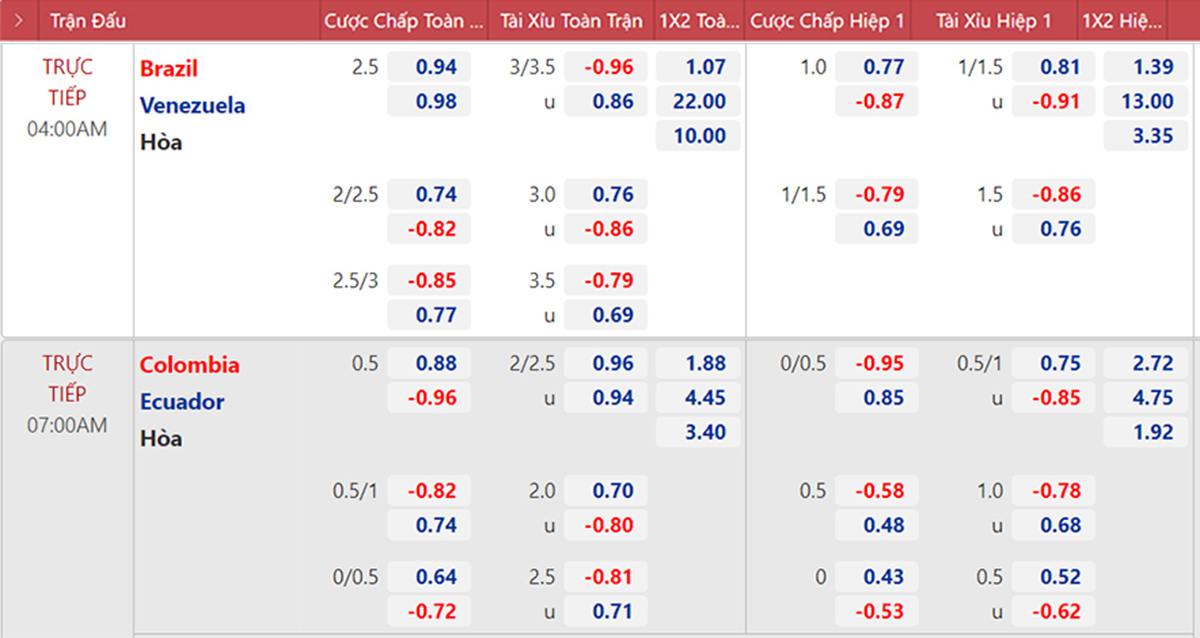Bet under 2/2.5 Colombia match at 0.94

[x=606, y=397]
